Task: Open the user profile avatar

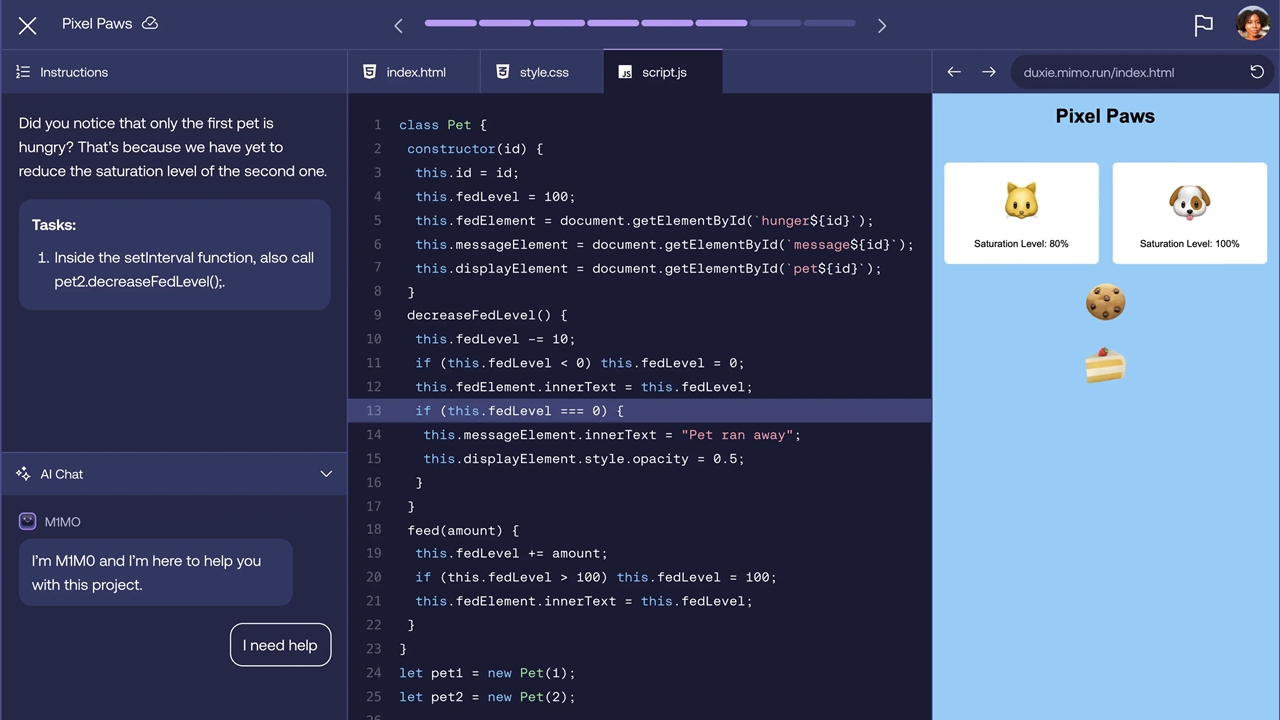Action: pyautogui.click(x=1252, y=24)
